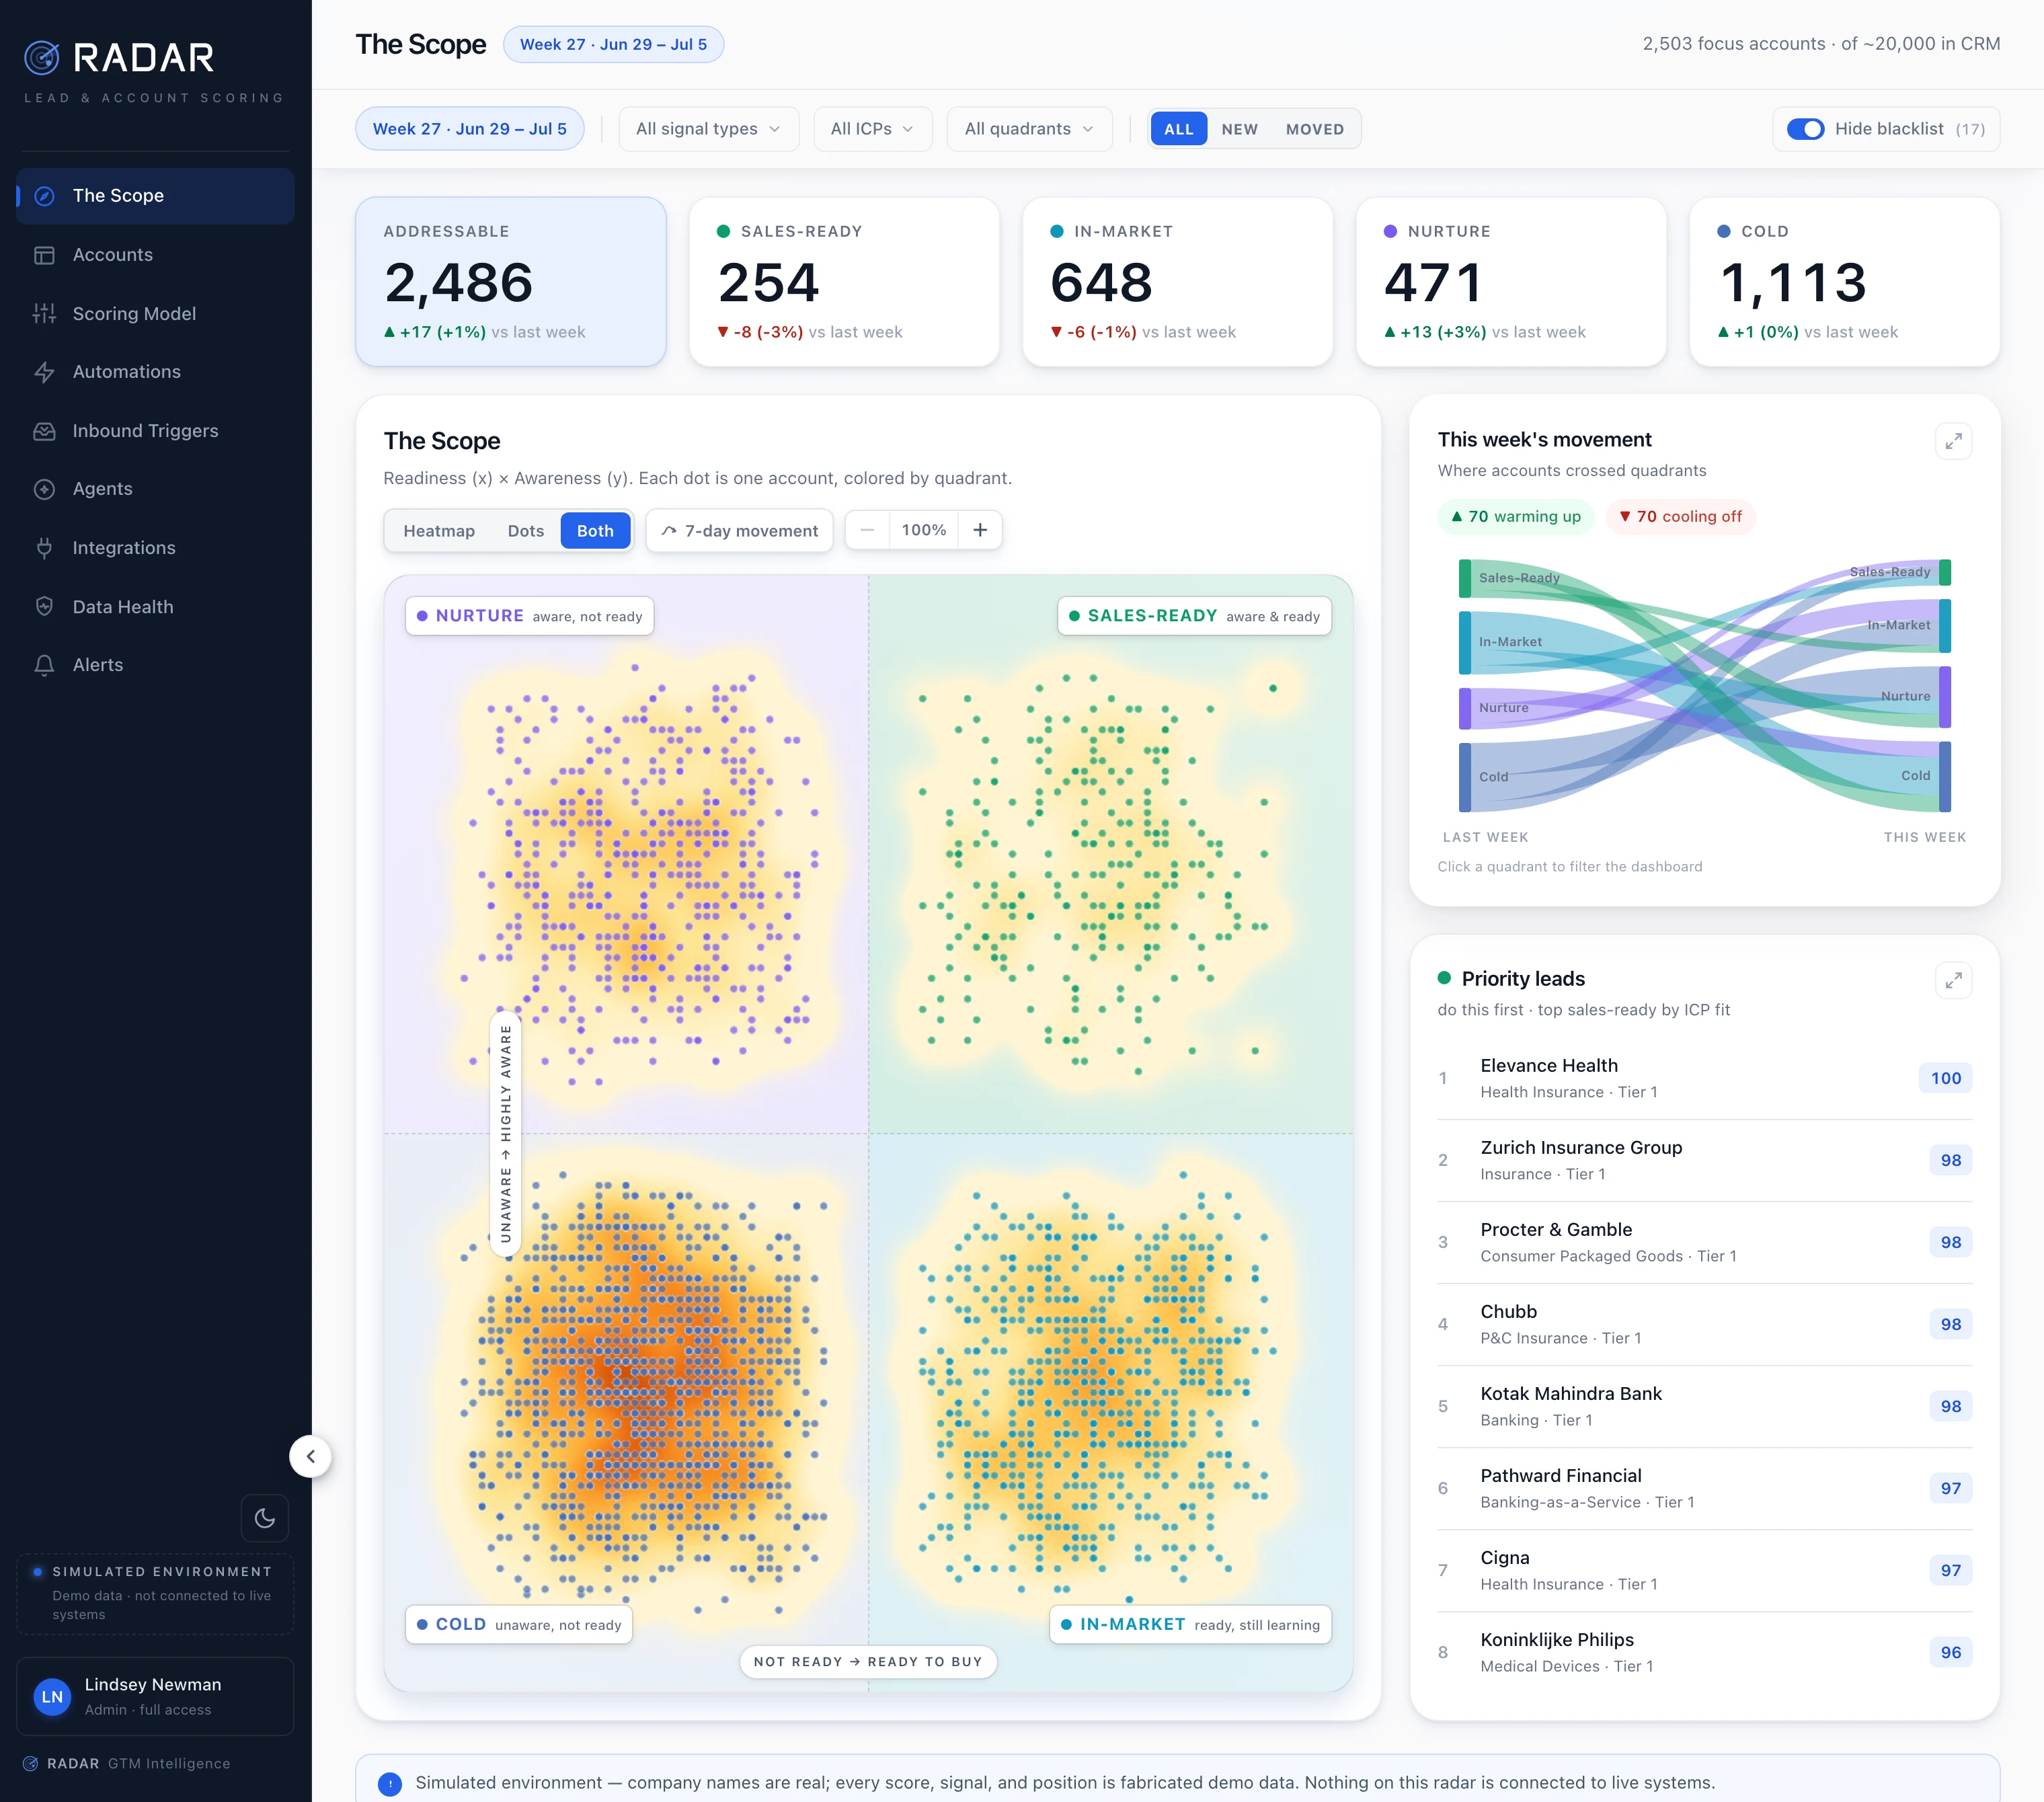Open the Chubb lead row
This screenshot has width=2044, height=1802.
[x=1705, y=1325]
